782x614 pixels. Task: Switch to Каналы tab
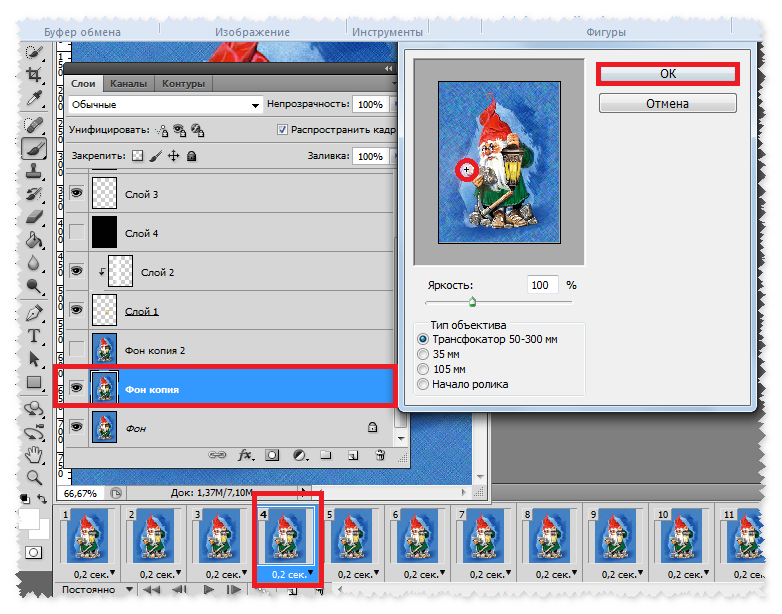click(128, 84)
